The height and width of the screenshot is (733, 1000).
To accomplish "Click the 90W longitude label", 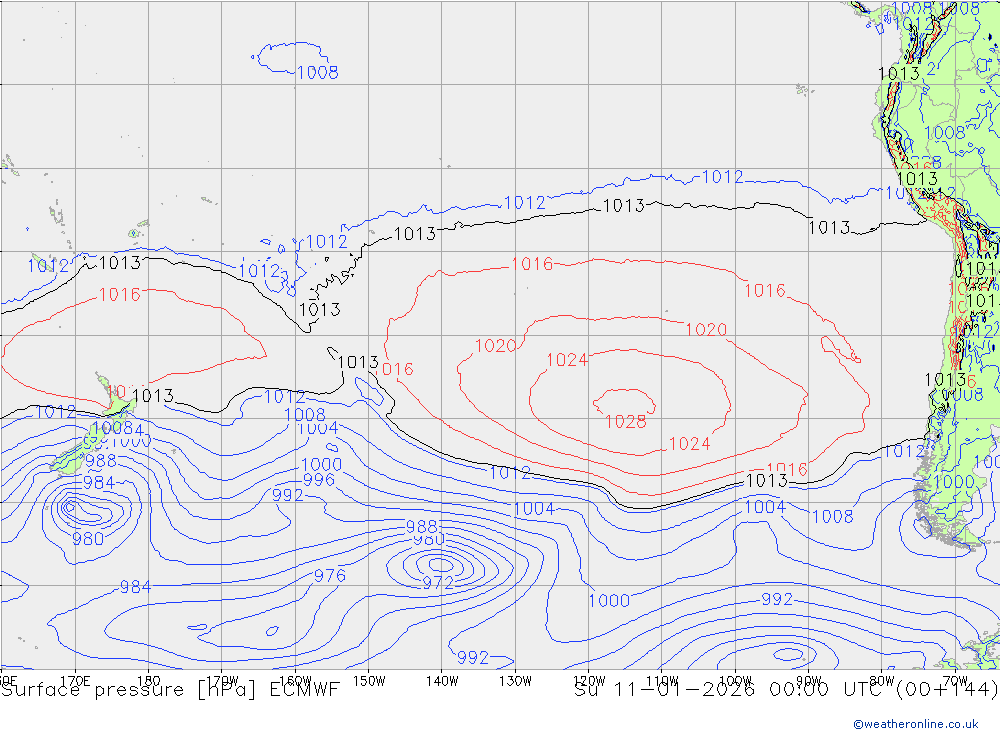I will 809,681.
